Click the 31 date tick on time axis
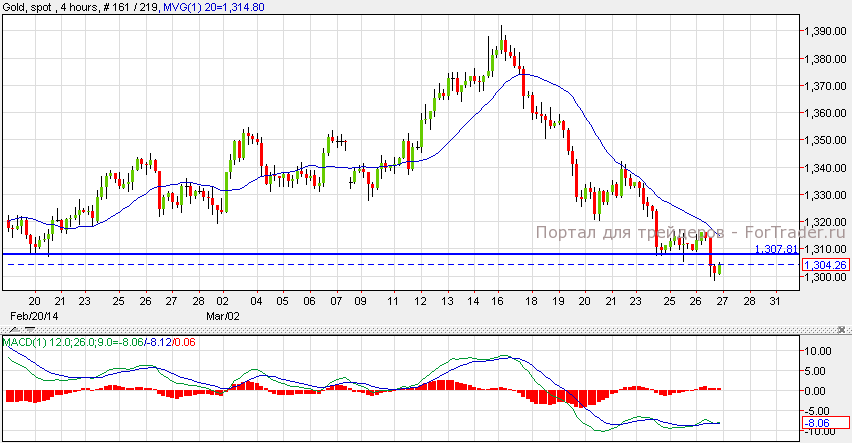The width and height of the screenshot is (852, 443). [774, 301]
